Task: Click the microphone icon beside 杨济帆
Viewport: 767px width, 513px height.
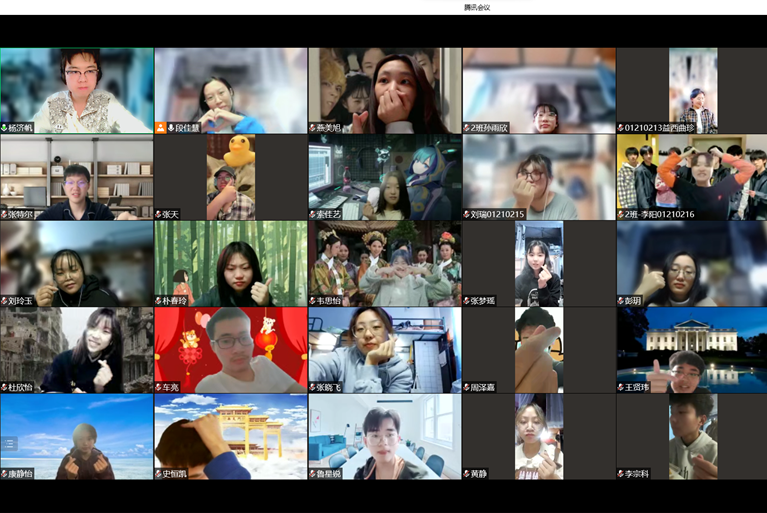Action: point(5,128)
